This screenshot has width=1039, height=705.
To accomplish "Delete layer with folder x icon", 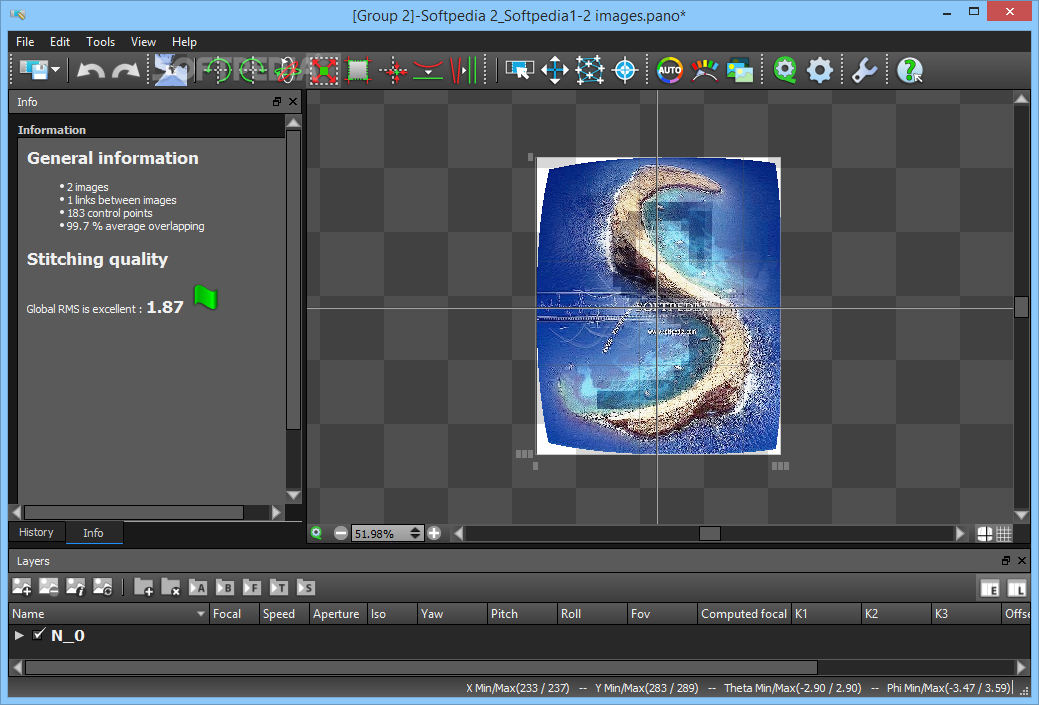I will 171,587.
